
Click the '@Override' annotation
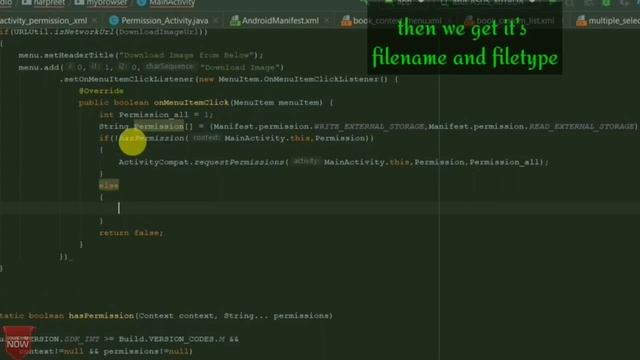point(101,91)
